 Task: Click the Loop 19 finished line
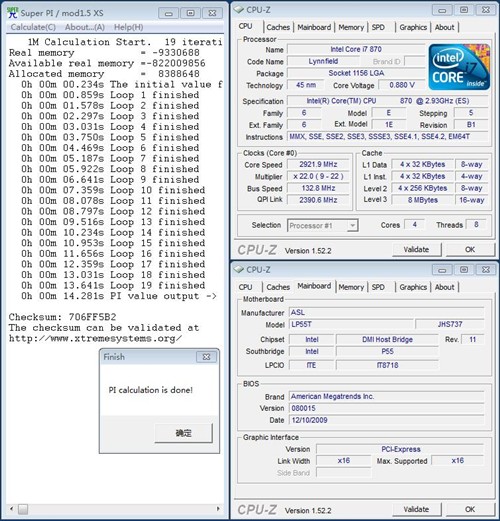[113, 285]
